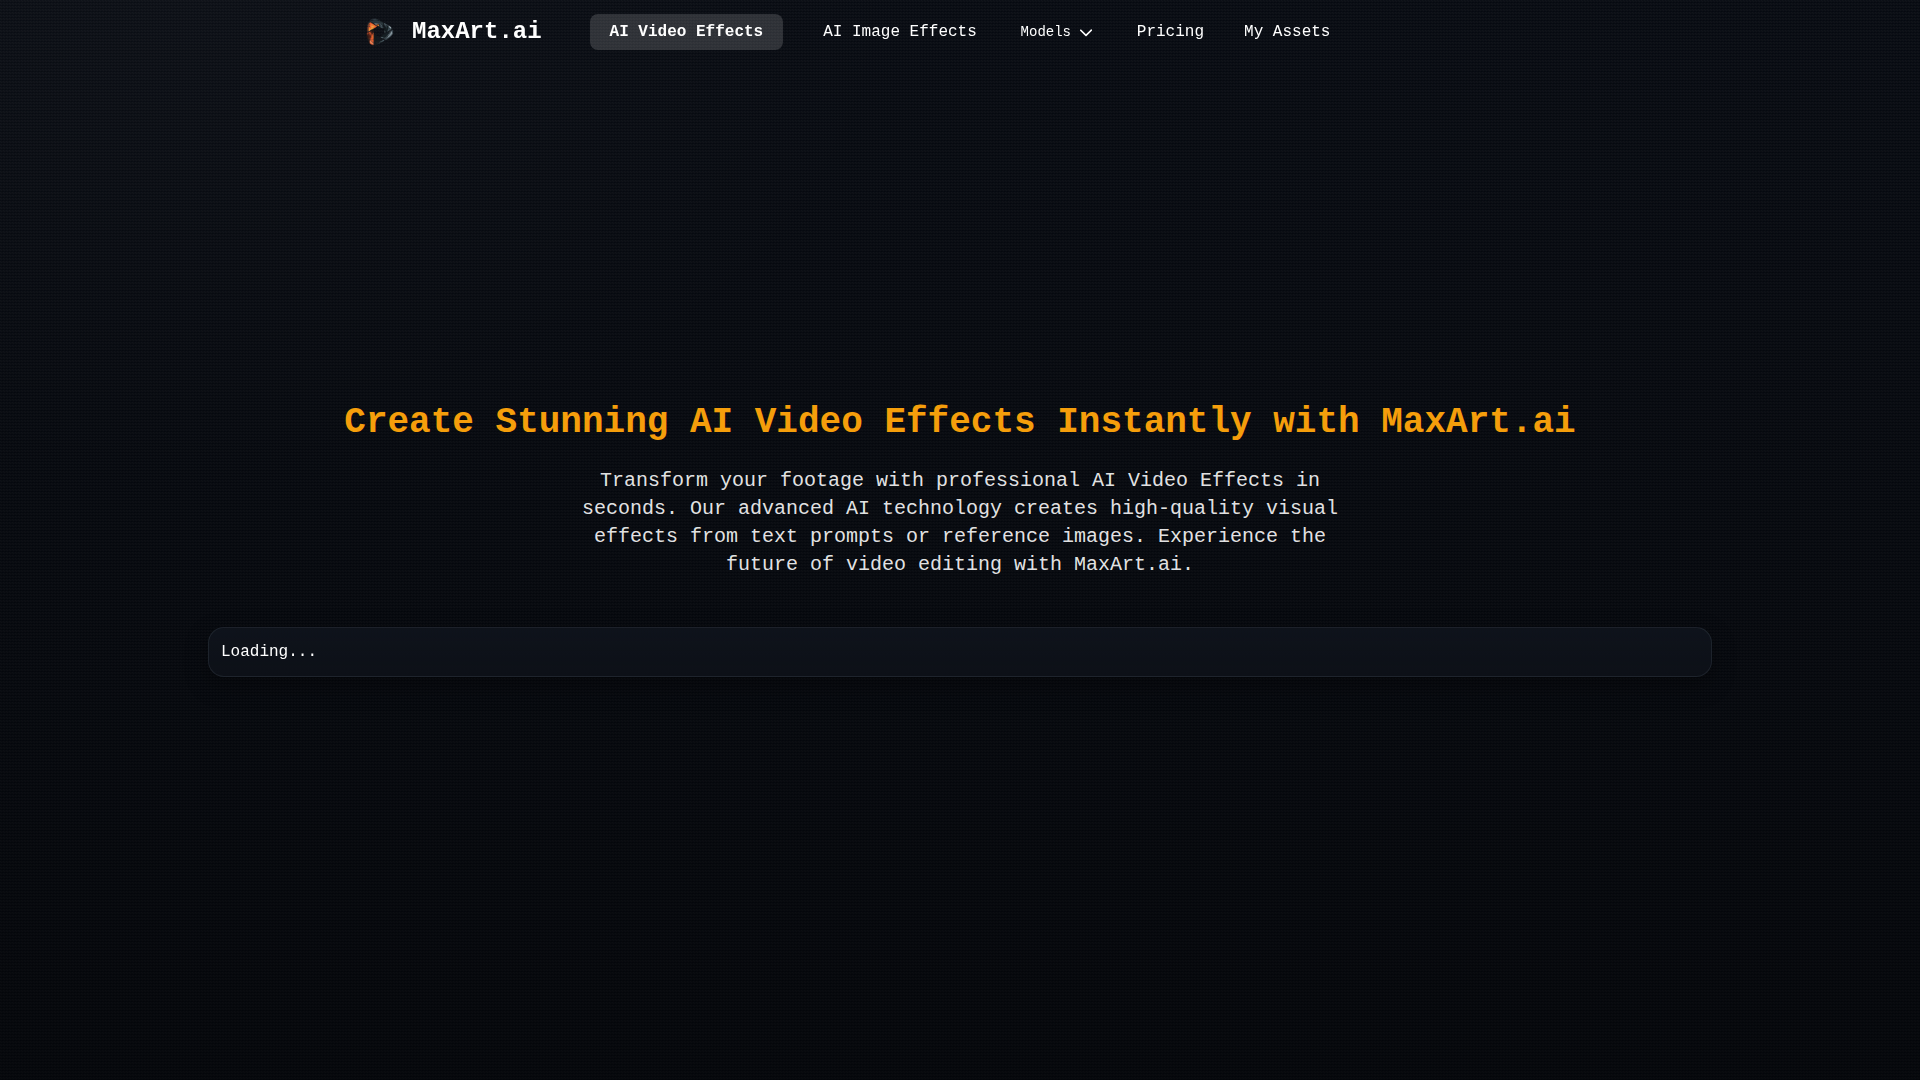Viewport: 1920px width, 1080px height.
Task: Click the MaxArt.ai bird logo icon
Action: point(379,32)
